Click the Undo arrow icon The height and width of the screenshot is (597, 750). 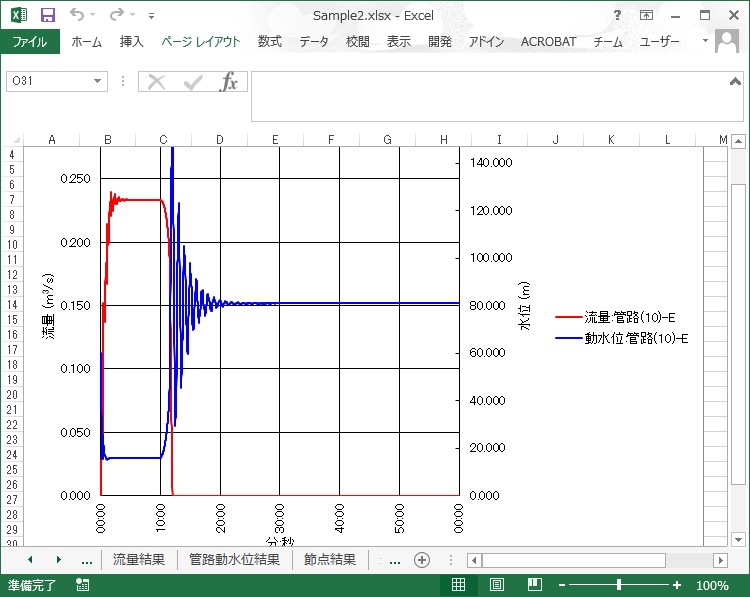(x=78, y=15)
